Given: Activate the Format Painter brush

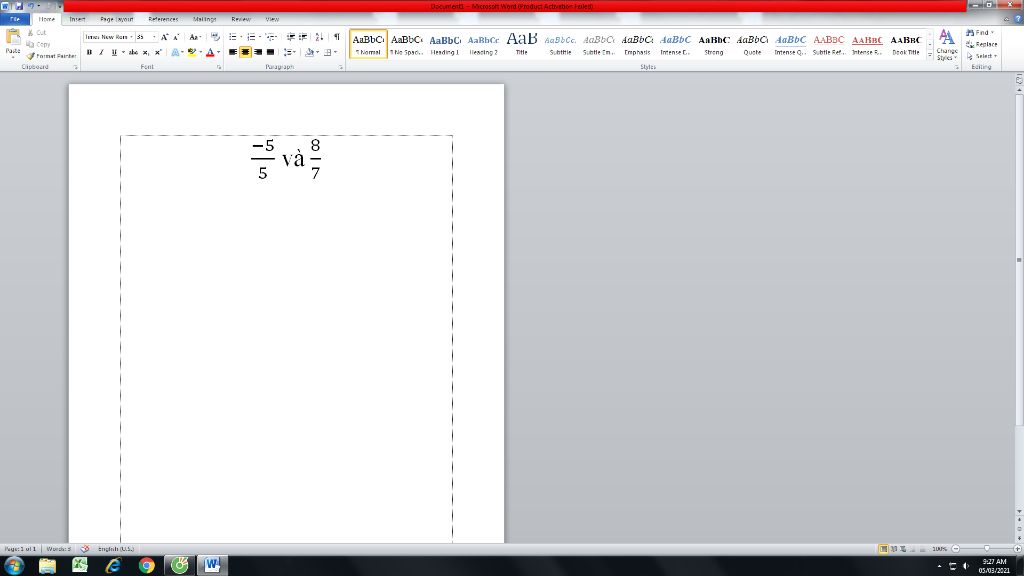Looking at the screenshot, I should 52,56.
